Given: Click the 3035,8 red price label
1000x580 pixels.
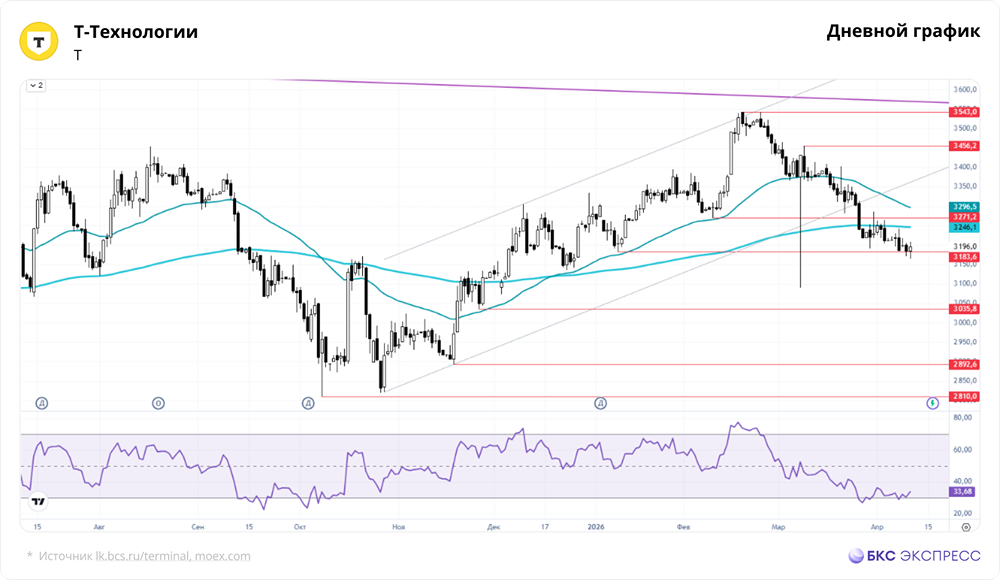Looking at the screenshot, I should tap(964, 309).
